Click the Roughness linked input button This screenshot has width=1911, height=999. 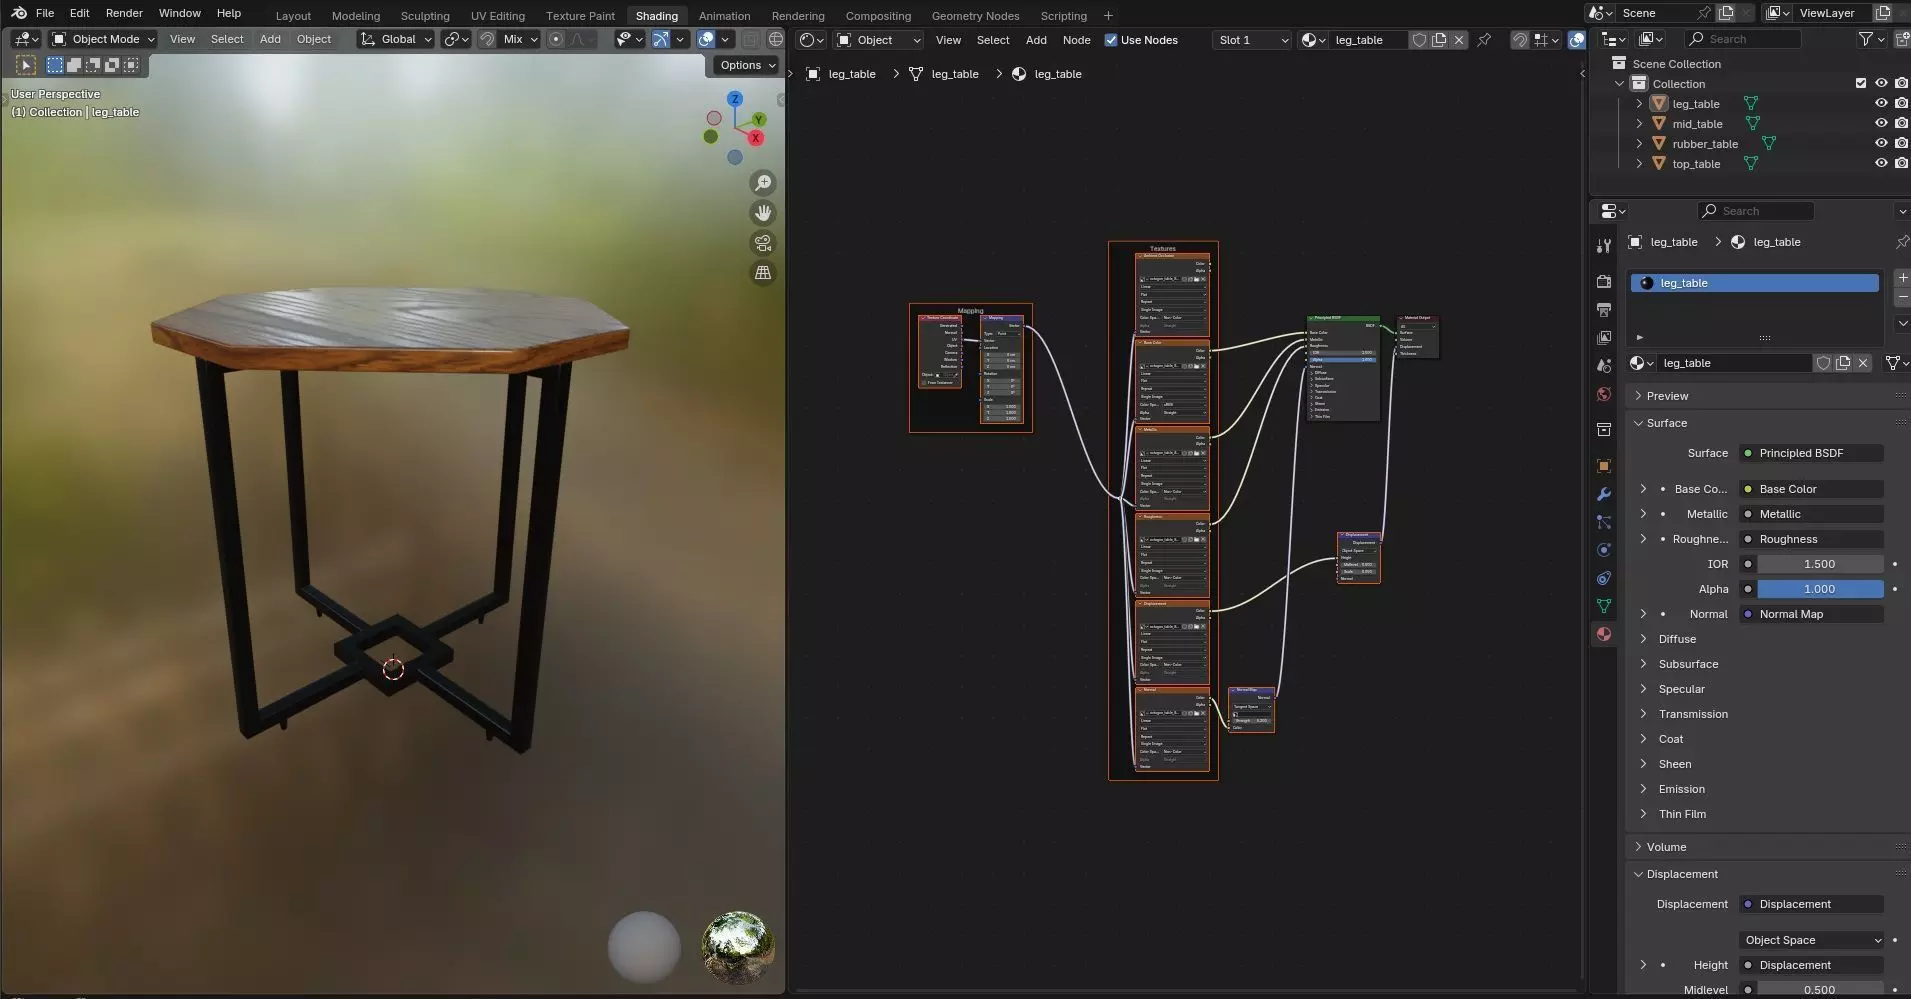[1811, 539]
